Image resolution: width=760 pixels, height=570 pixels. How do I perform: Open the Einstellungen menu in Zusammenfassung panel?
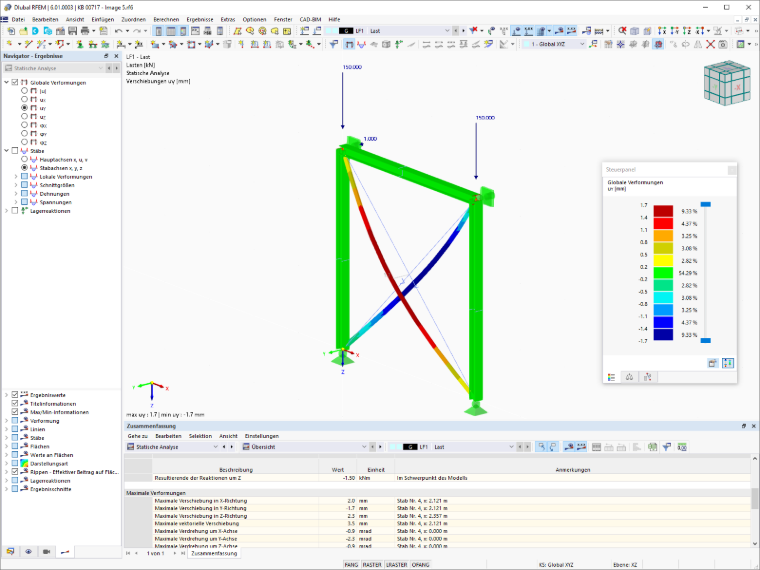tap(262, 436)
